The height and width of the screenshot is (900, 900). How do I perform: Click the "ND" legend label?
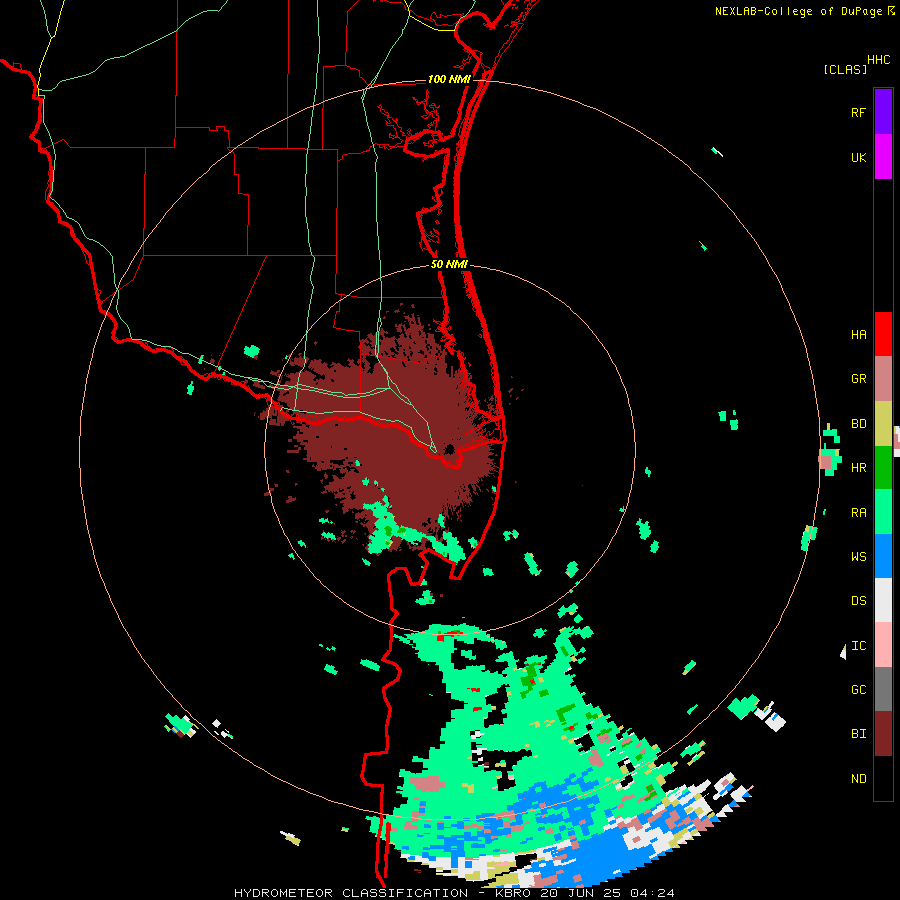pyautogui.click(x=858, y=779)
